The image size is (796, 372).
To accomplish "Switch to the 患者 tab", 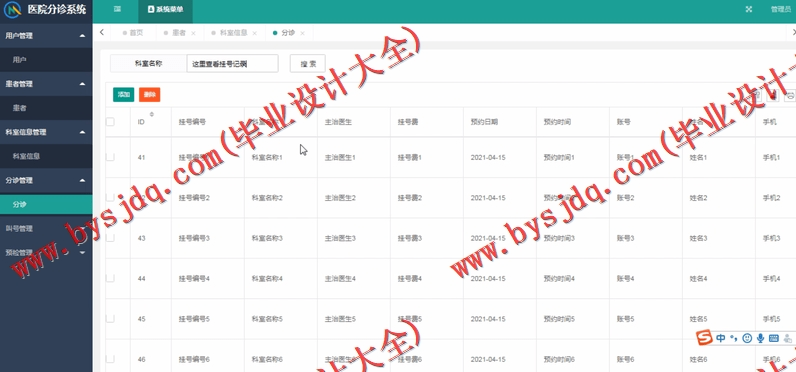I will point(179,33).
